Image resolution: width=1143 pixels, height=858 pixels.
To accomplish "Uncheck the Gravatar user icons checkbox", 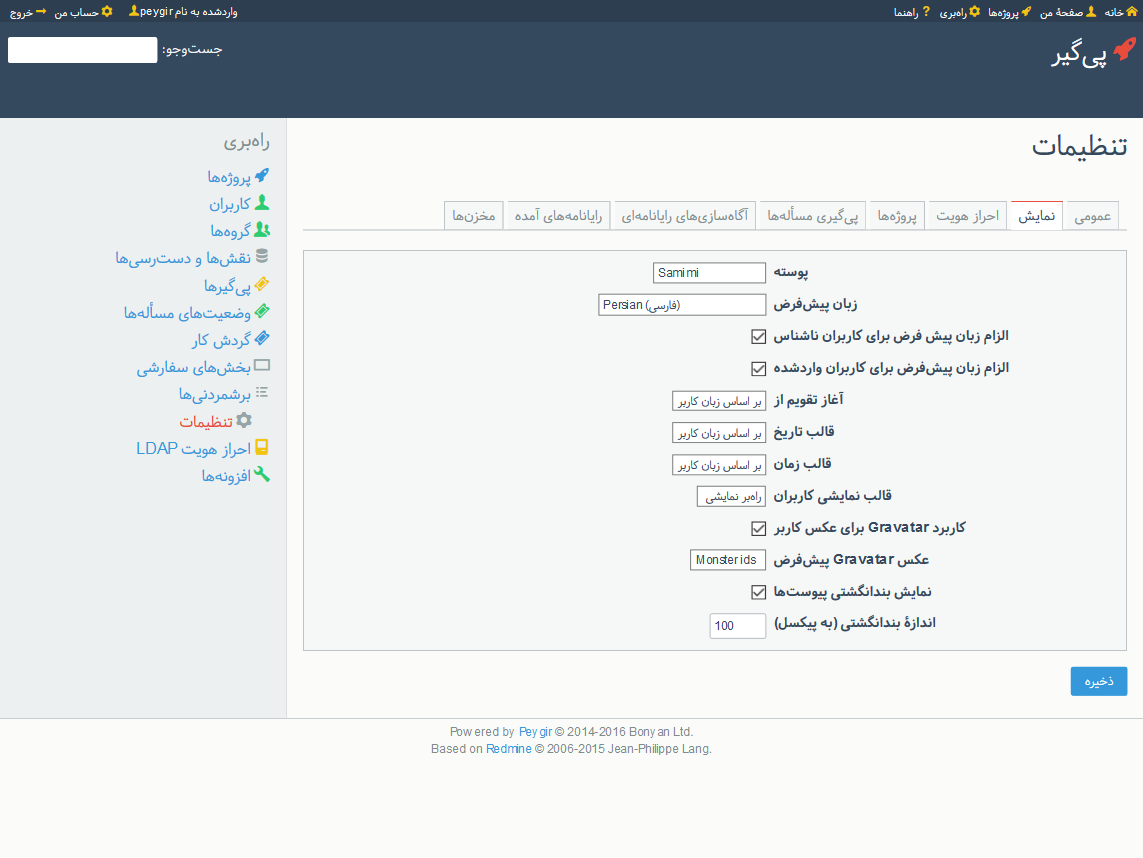I will 758,528.
